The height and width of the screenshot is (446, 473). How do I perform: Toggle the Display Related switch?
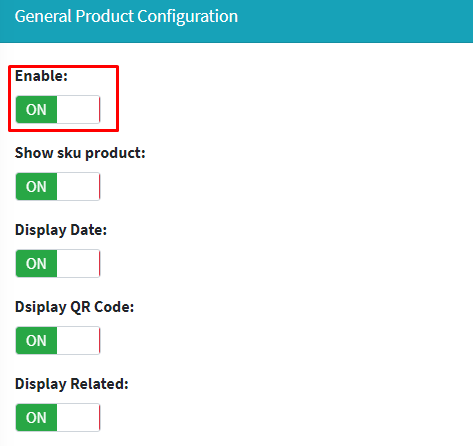[x=58, y=417]
